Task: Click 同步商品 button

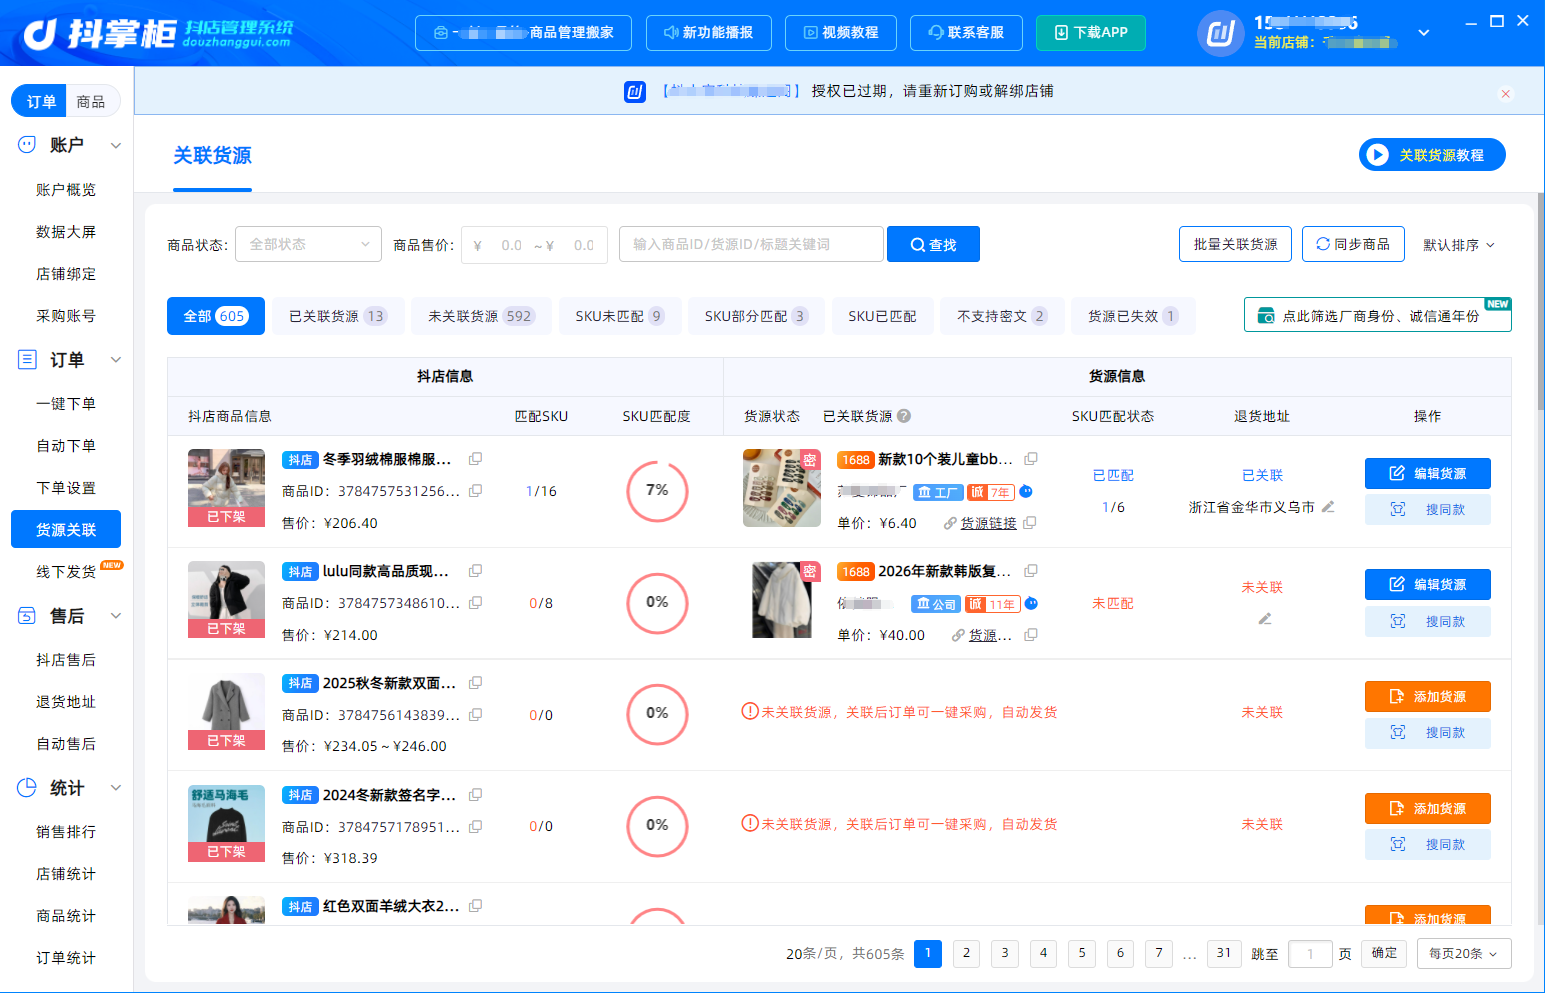Action: click(1353, 244)
